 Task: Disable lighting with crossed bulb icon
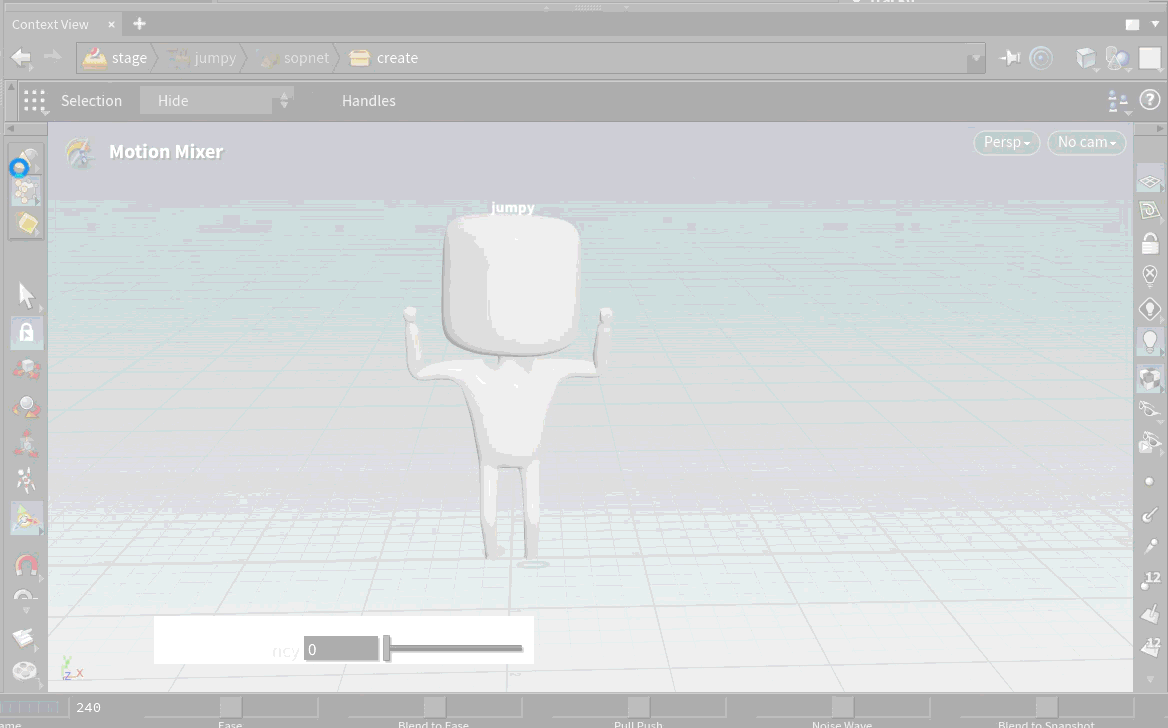pyautogui.click(x=1150, y=275)
